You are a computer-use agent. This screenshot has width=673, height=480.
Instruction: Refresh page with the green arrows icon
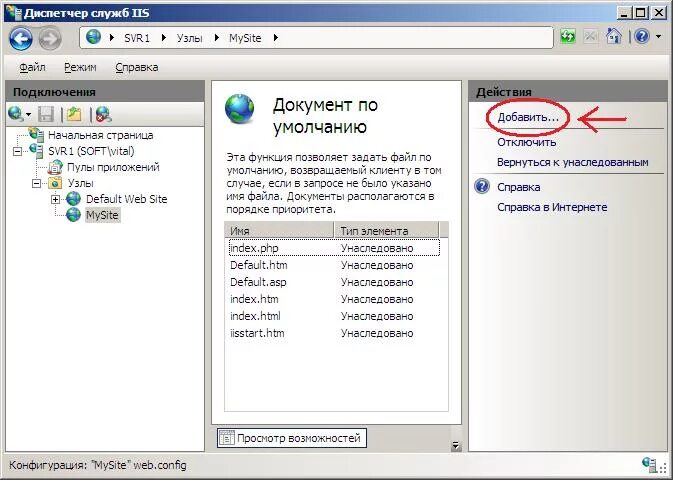click(568, 36)
